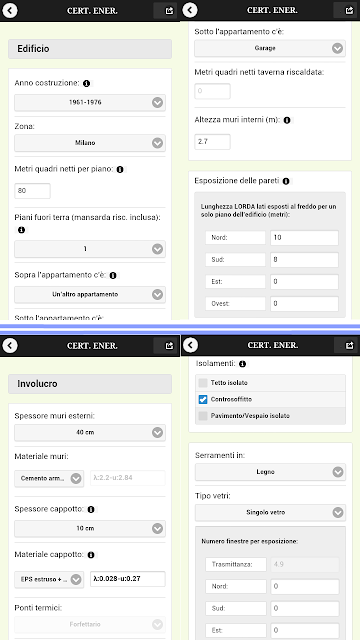Tap info icon next to Esposizione delle pareti
360x640 pixels.
[x=286, y=181]
